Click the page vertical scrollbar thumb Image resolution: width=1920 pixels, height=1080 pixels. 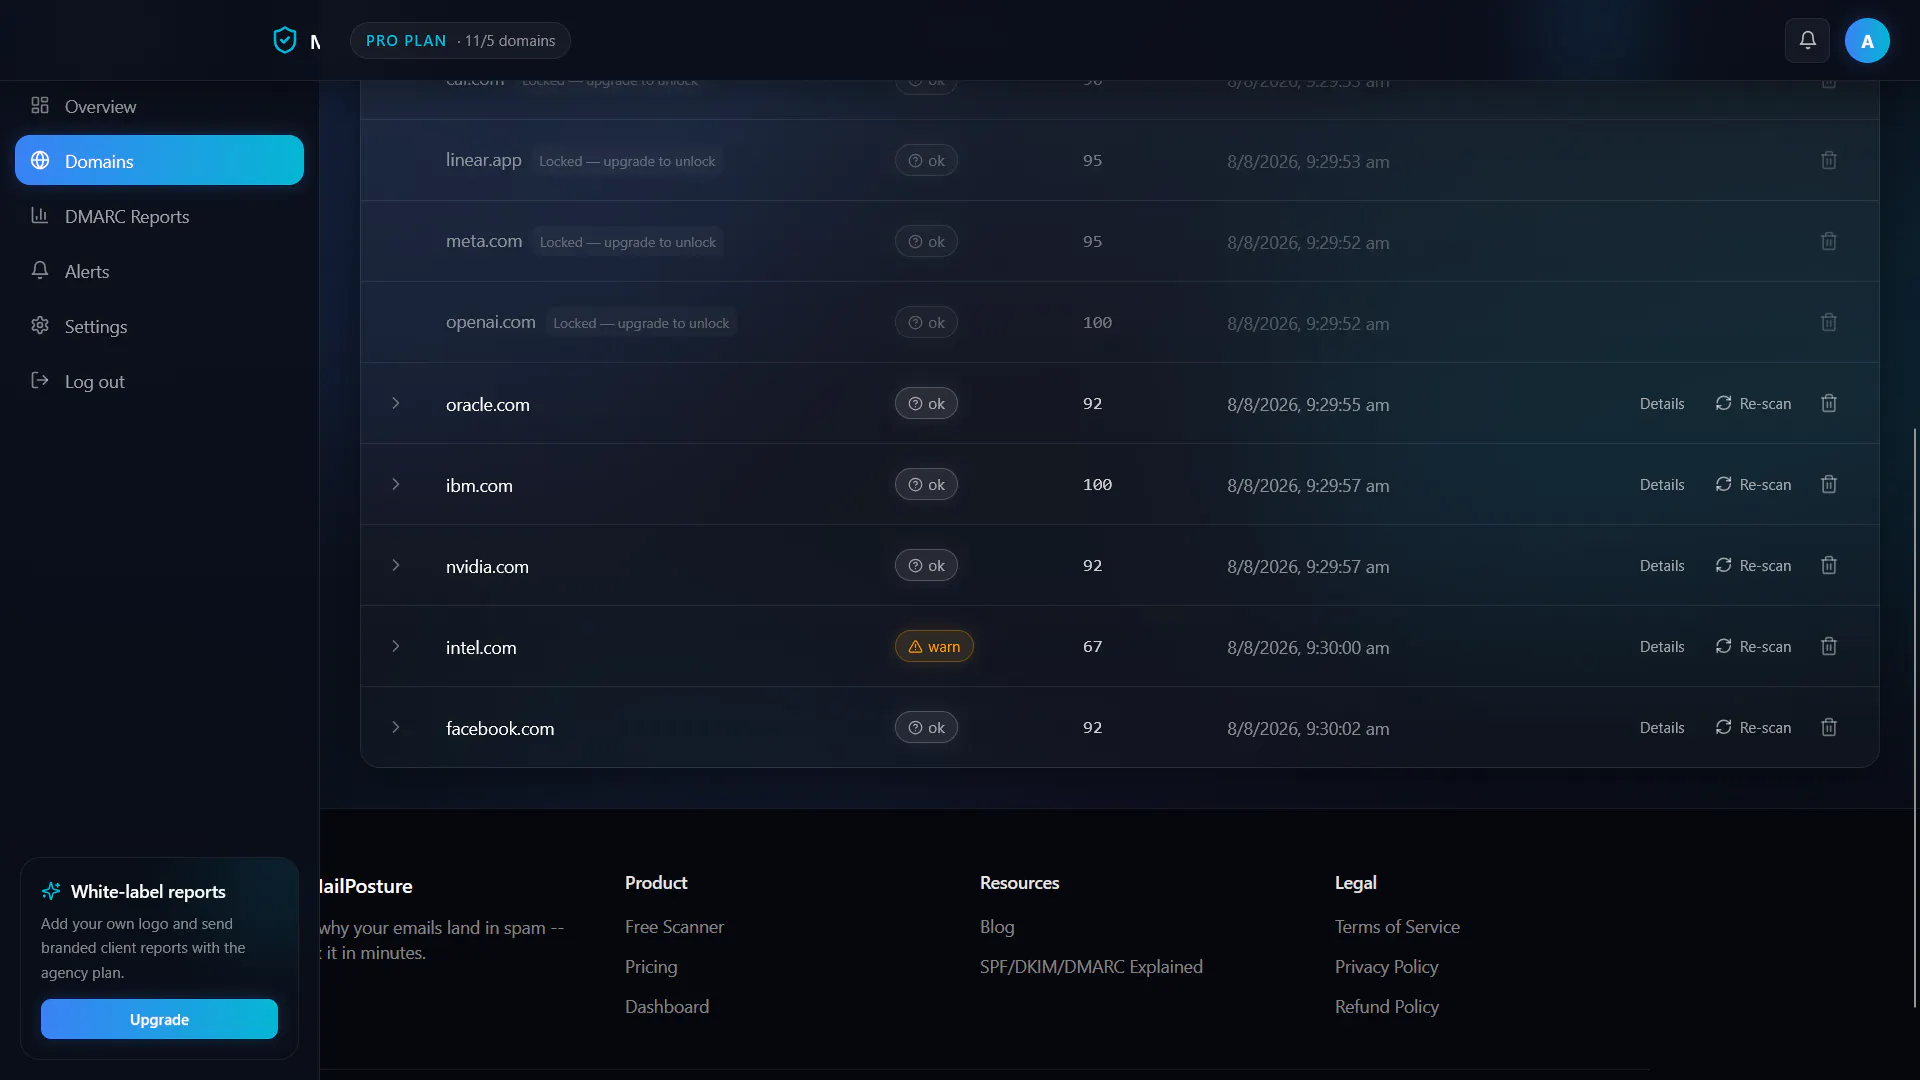[1914, 717]
